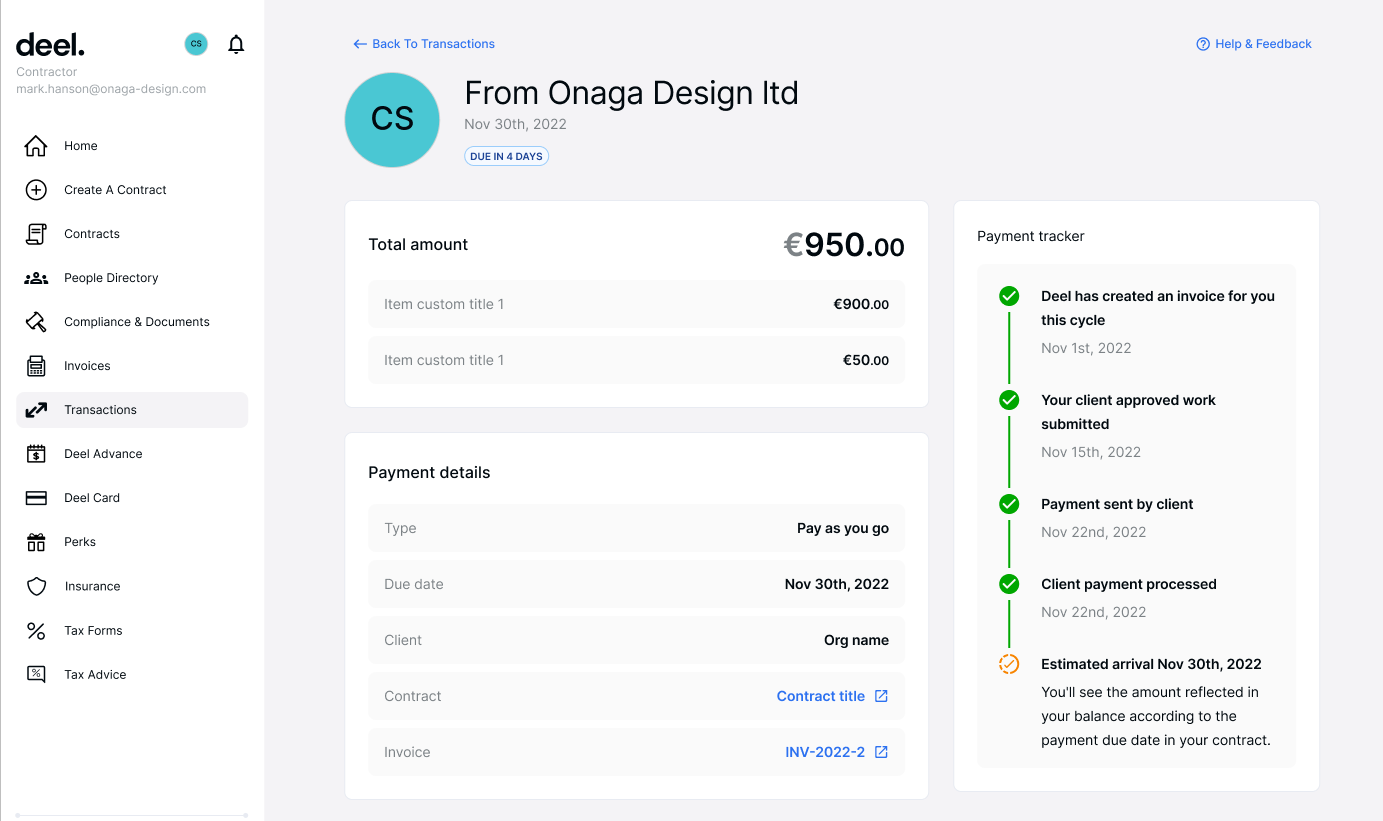Click the Org name client value
The height and width of the screenshot is (821, 1383).
856,640
